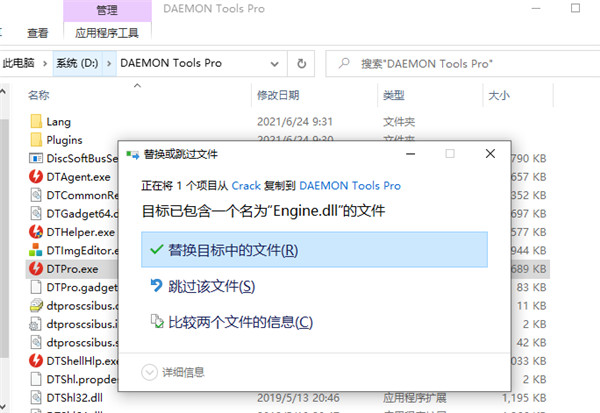Click the blue skip arrow icon
This screenshot has width=600, height=413.
tap(156, 285)
